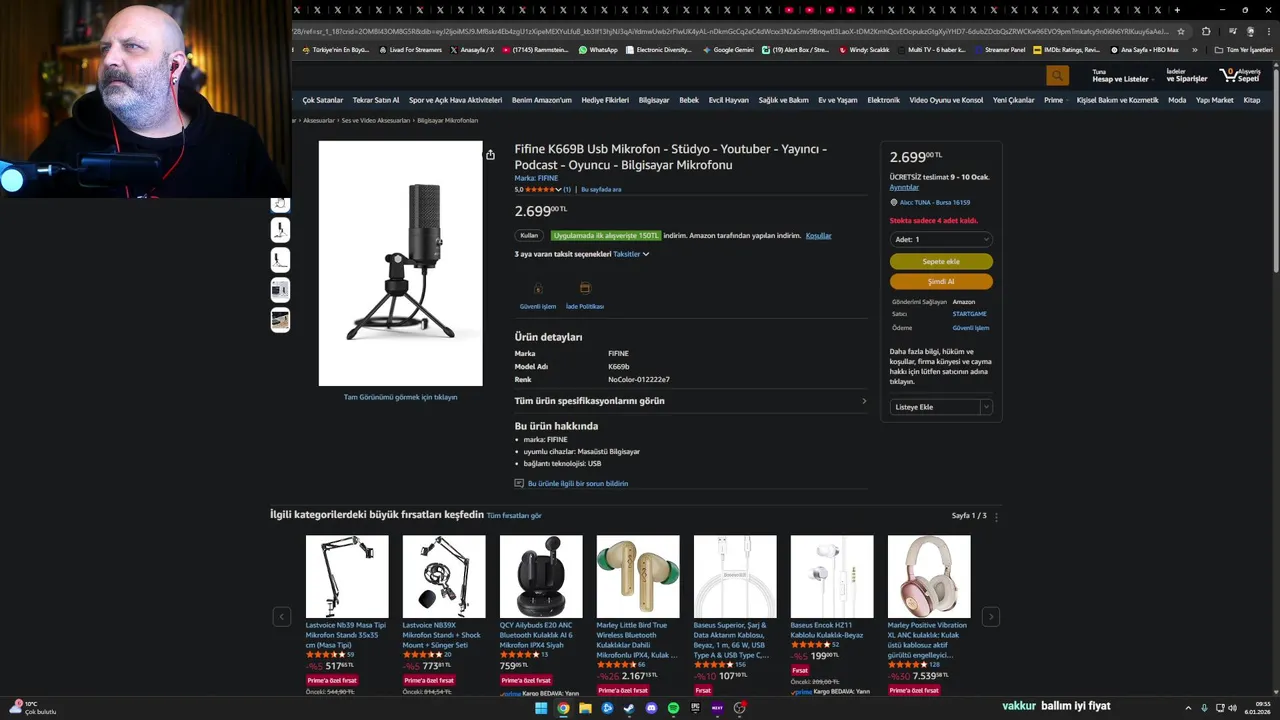Open the STARTGAME seller link
Screen dimensions: 1280x720
click(969, 314)
